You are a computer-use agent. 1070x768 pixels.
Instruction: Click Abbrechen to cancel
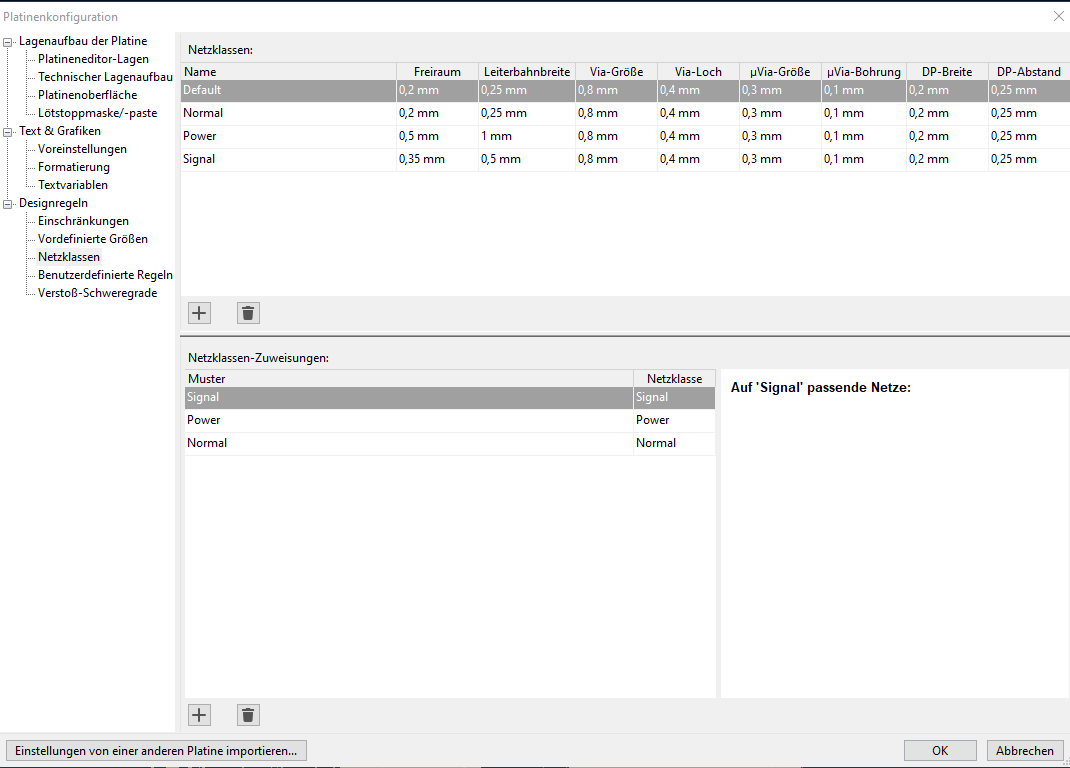1024,750
